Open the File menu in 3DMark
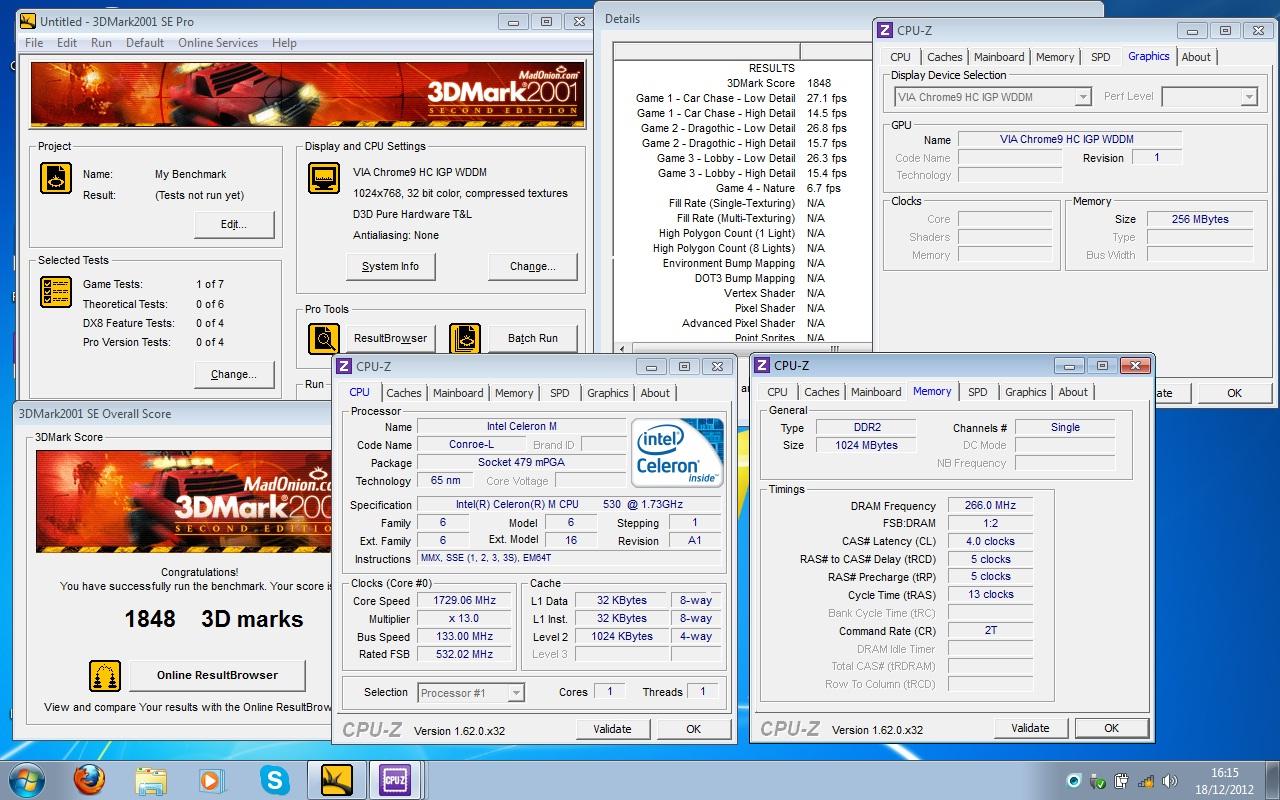This screenshot has height=800, width=1280. click(x=34, y=43)
